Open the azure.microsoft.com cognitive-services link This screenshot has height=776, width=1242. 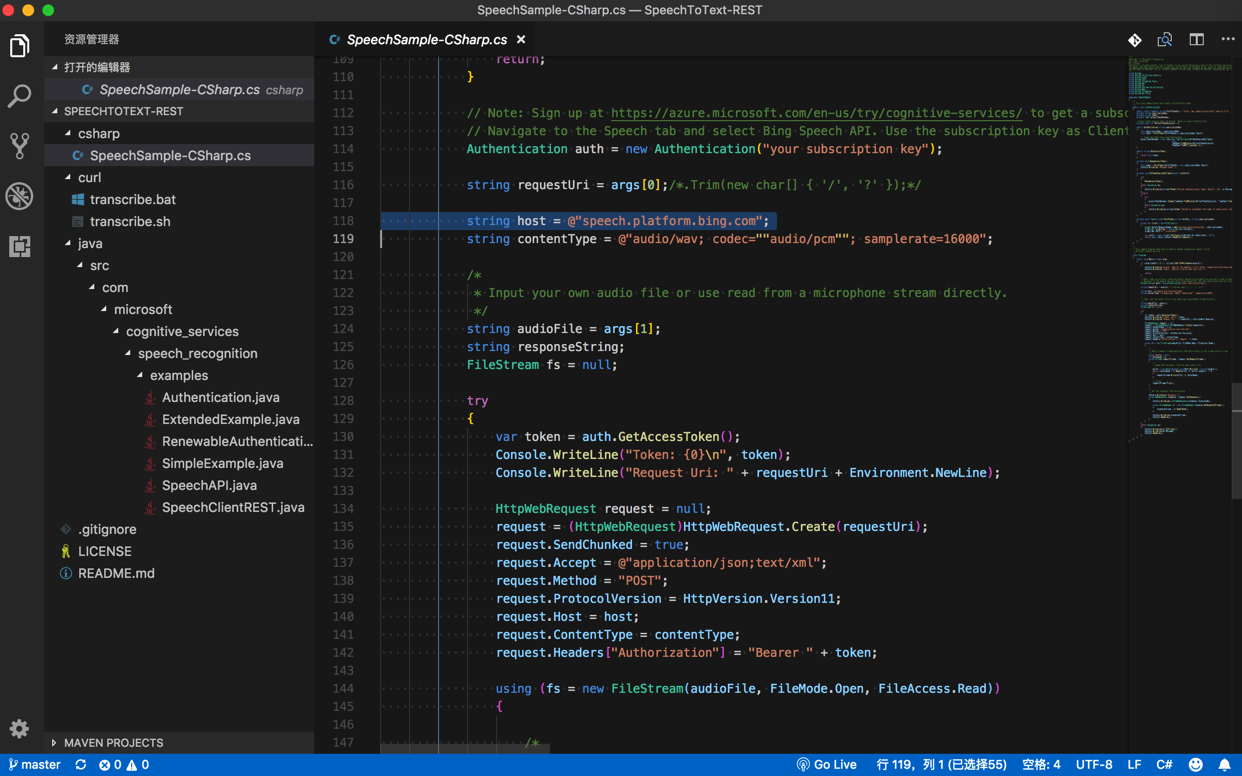coord(816,113)
